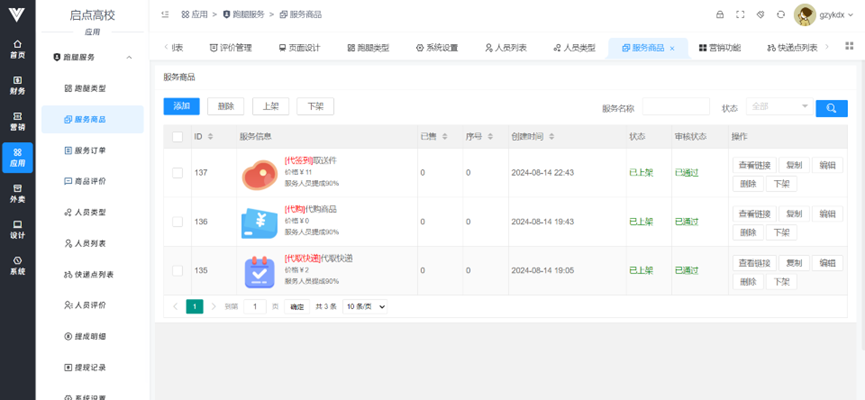Check the select-all header checkbox

click(177, 136)
